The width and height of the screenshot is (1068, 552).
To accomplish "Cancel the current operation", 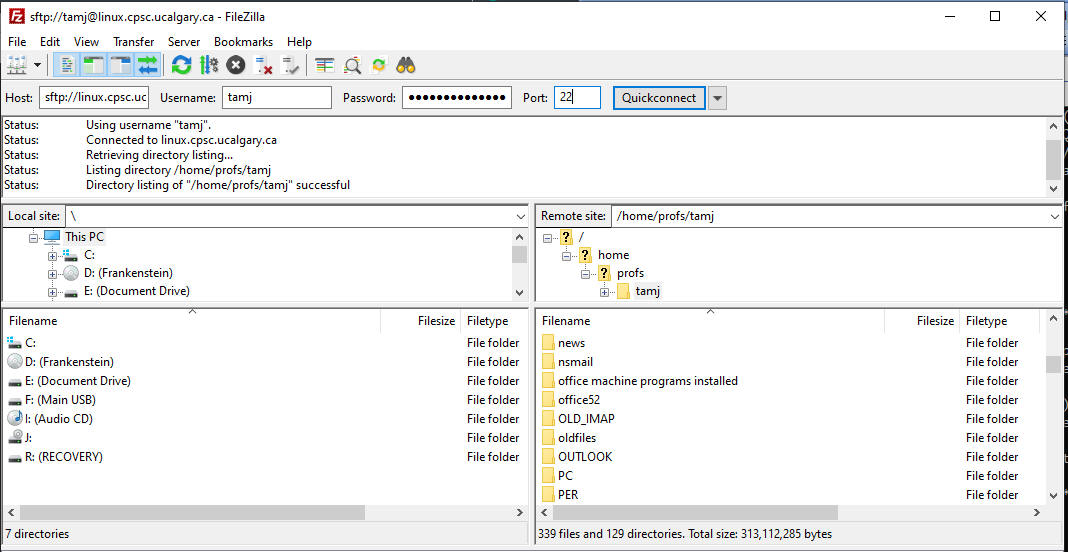I will [235, 65].
